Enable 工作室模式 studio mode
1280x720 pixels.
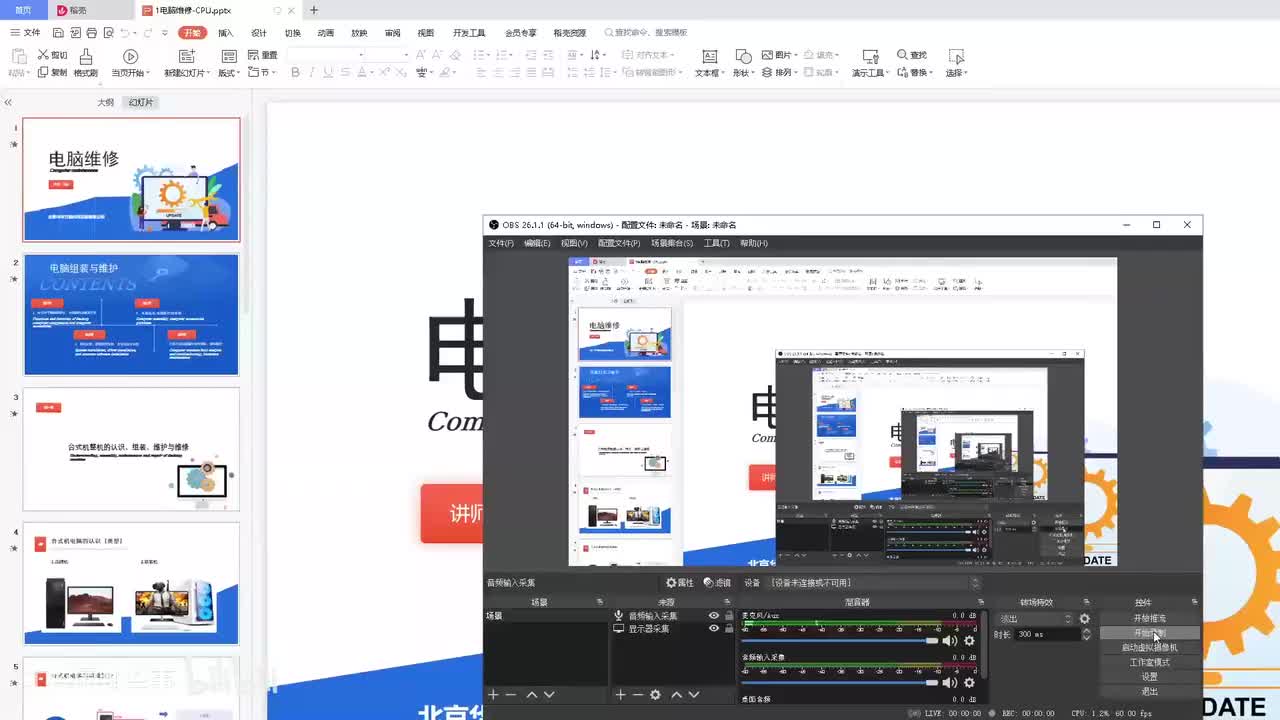click(1149, 662)
